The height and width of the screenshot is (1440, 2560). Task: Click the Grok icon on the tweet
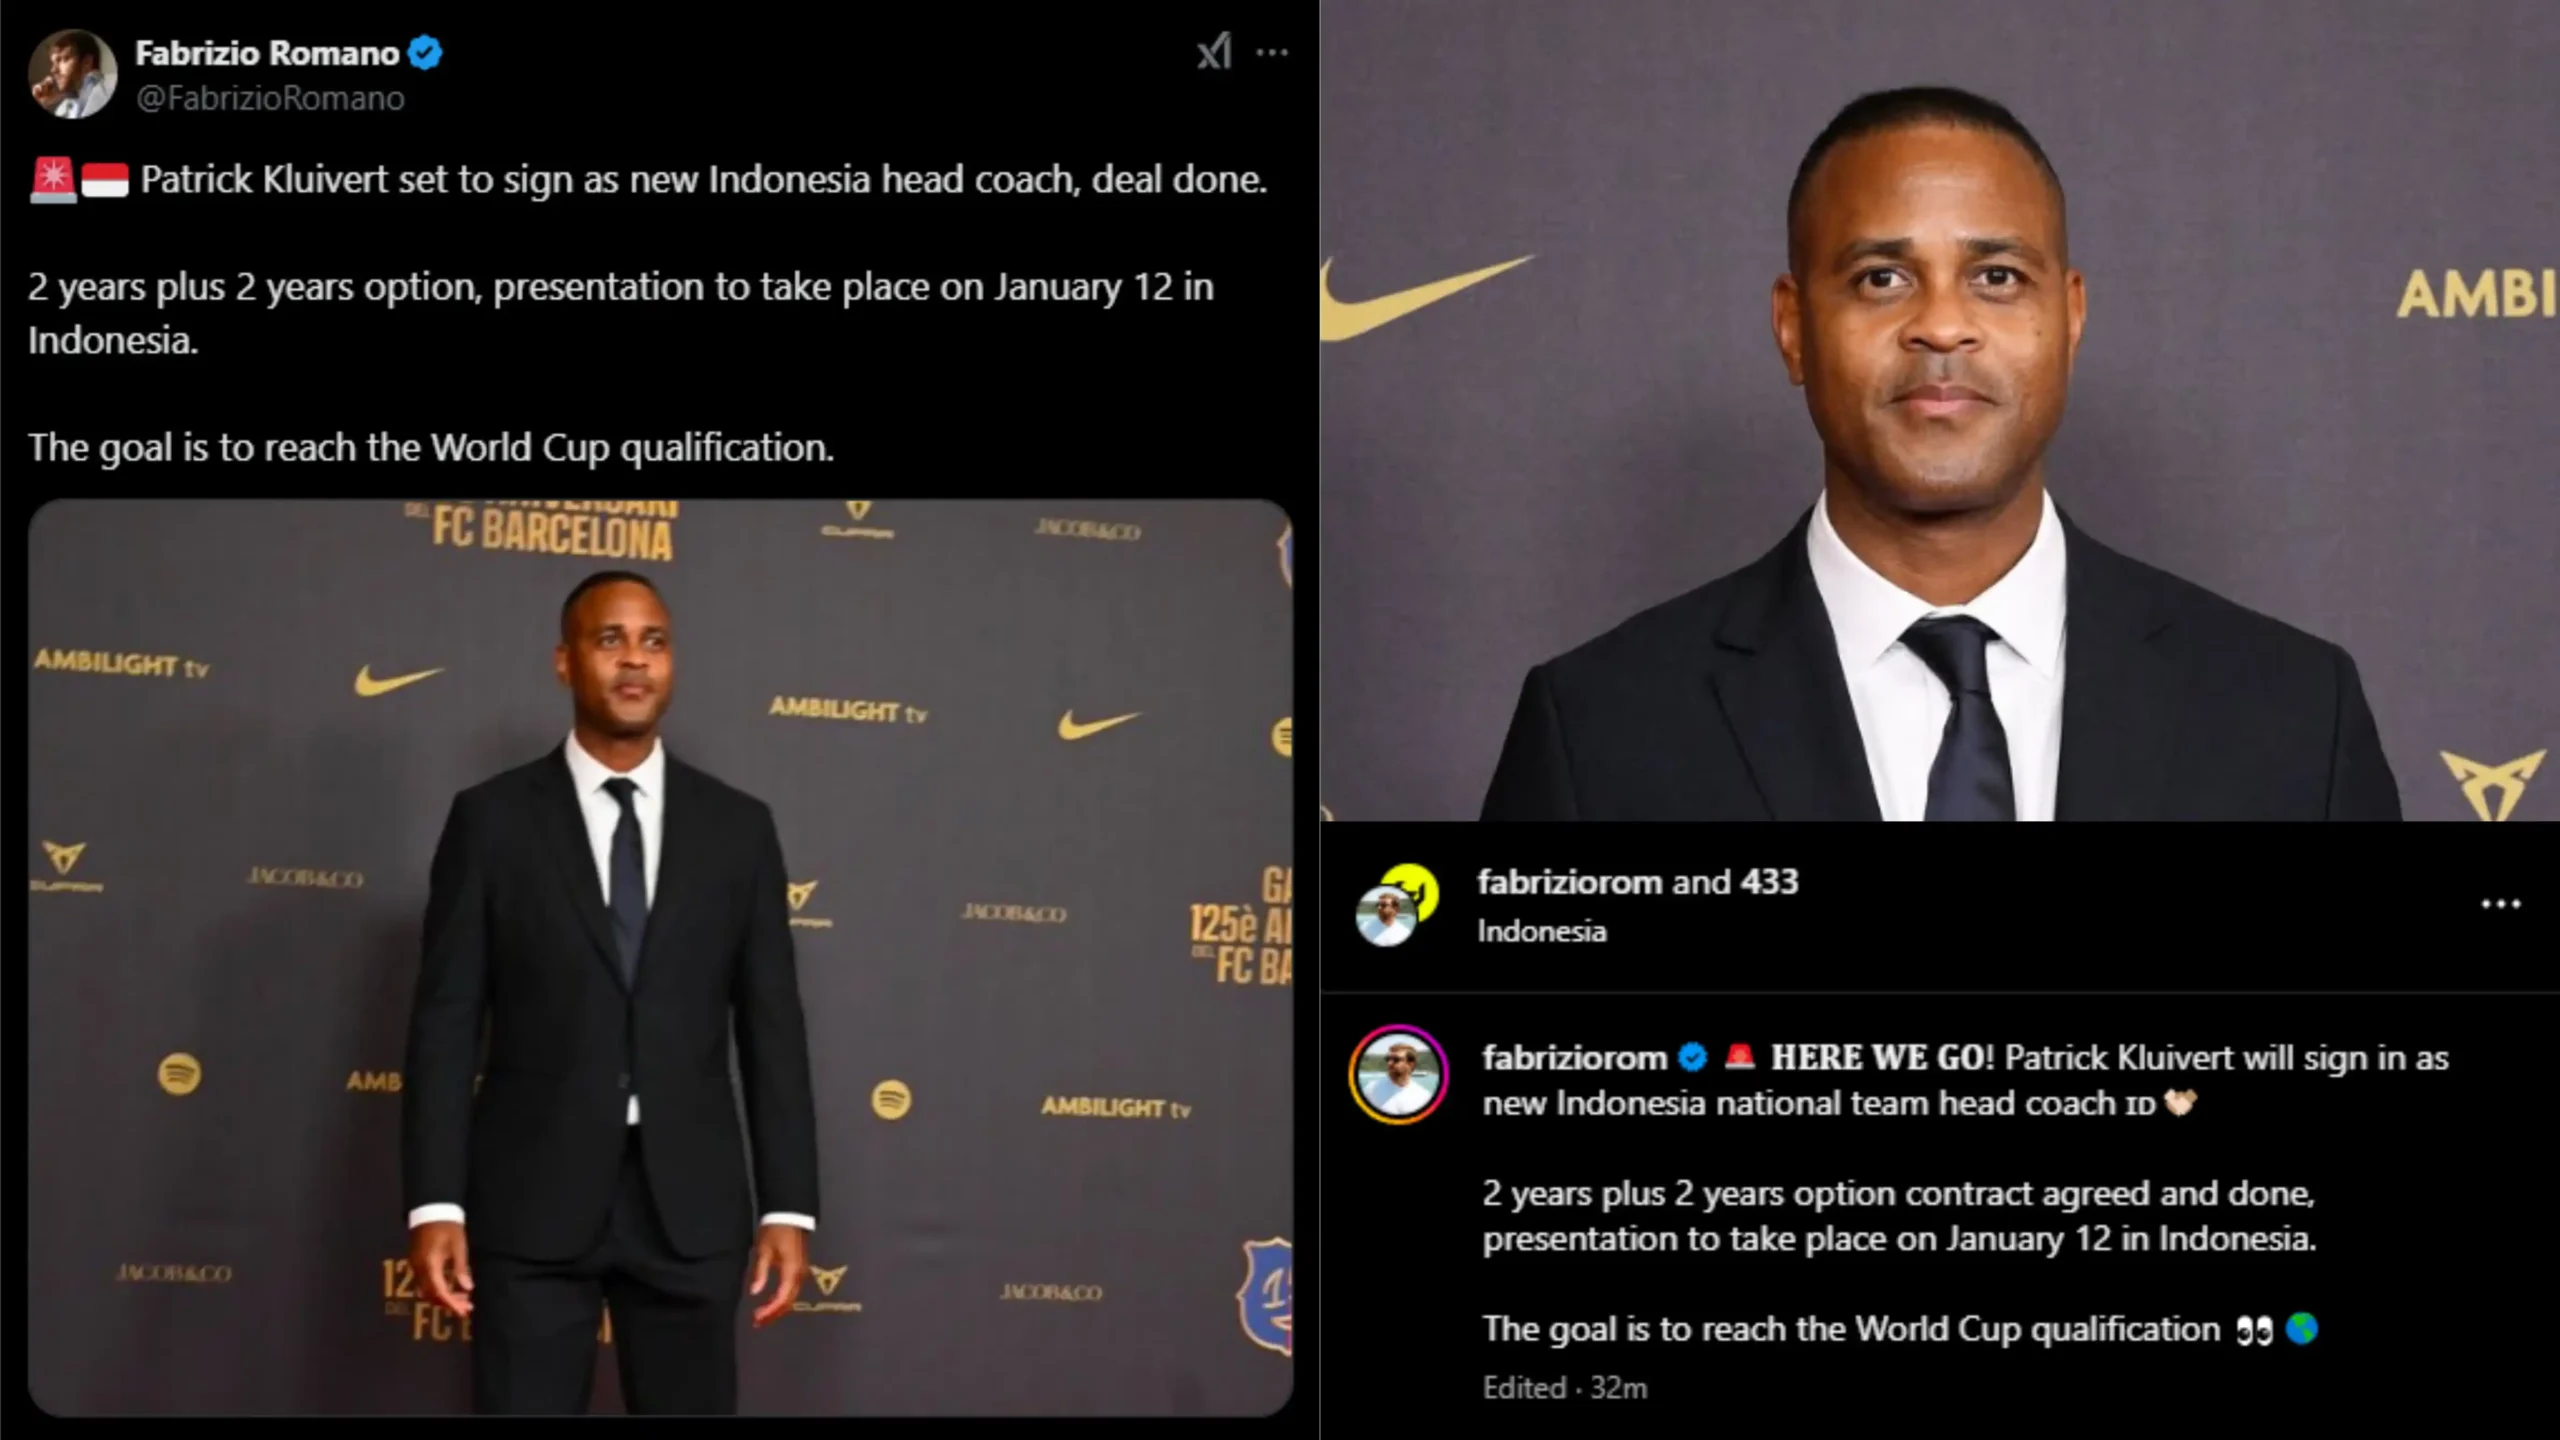[1214, 52]
